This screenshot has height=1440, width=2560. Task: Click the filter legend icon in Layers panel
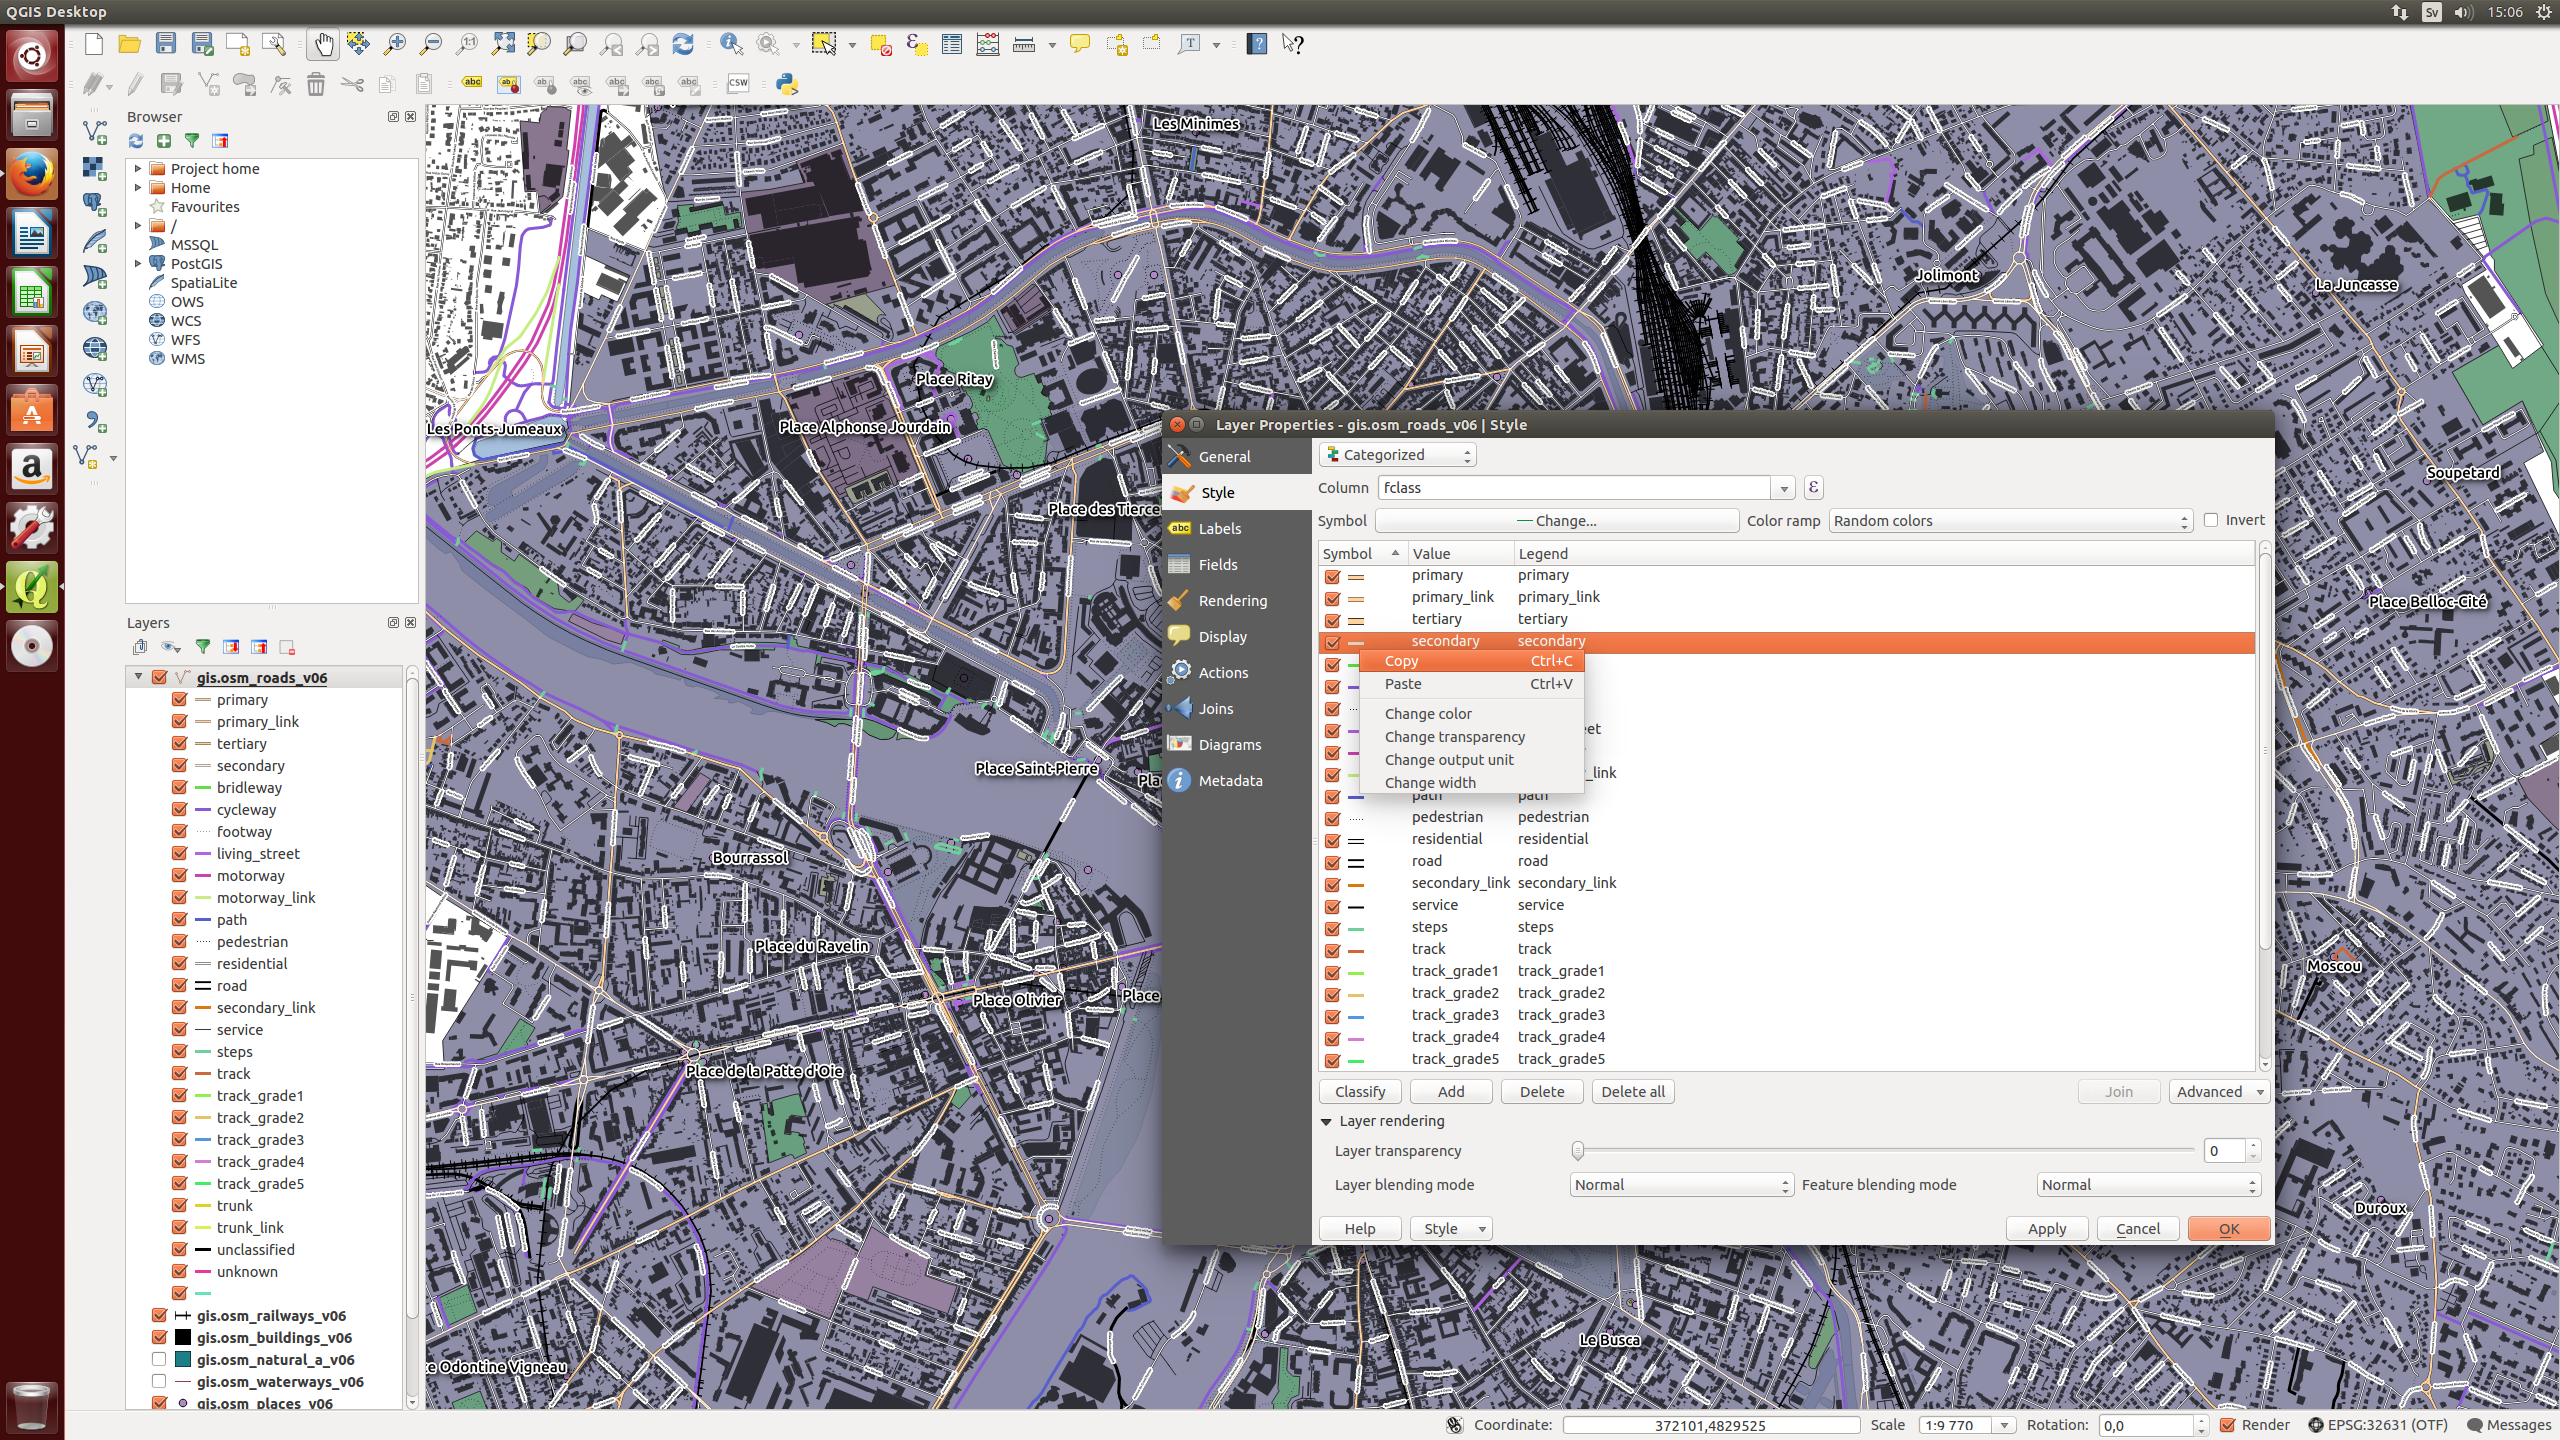point(203,647)
